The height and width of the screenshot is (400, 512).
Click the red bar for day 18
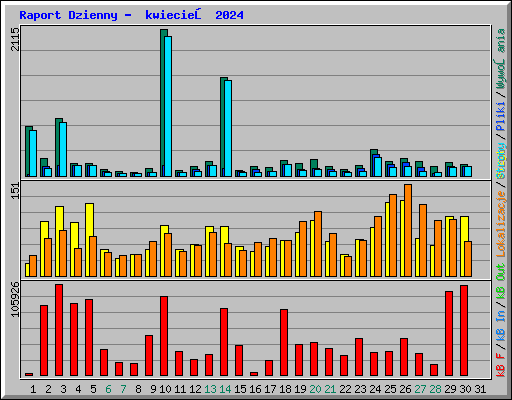(284, 343)
